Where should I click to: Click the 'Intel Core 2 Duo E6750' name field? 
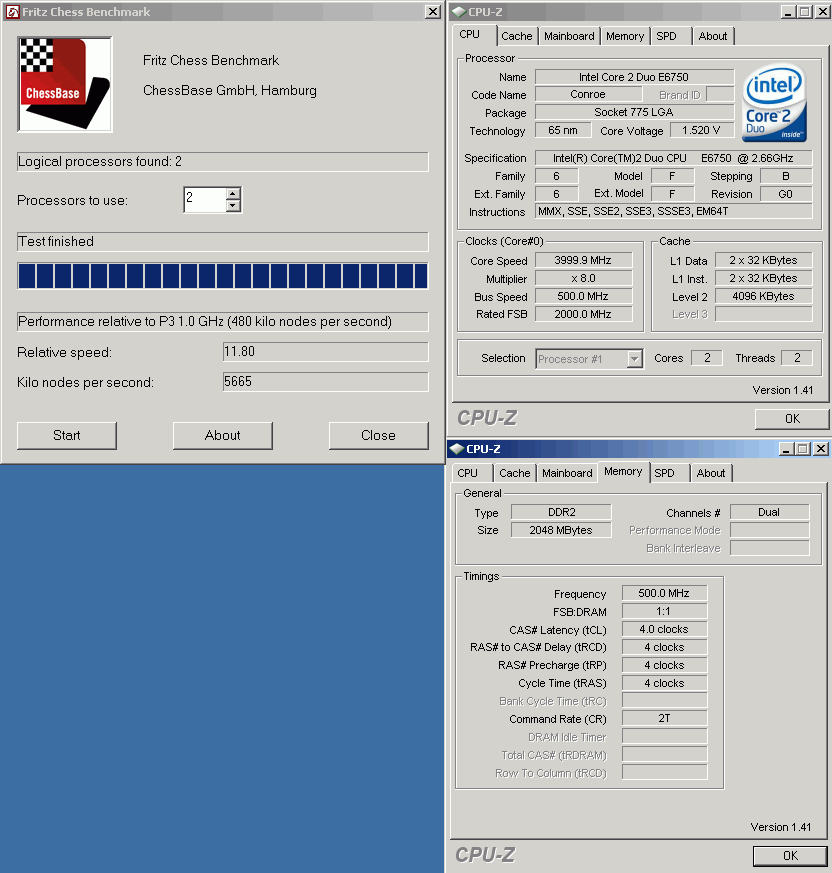tap(634, 77)
